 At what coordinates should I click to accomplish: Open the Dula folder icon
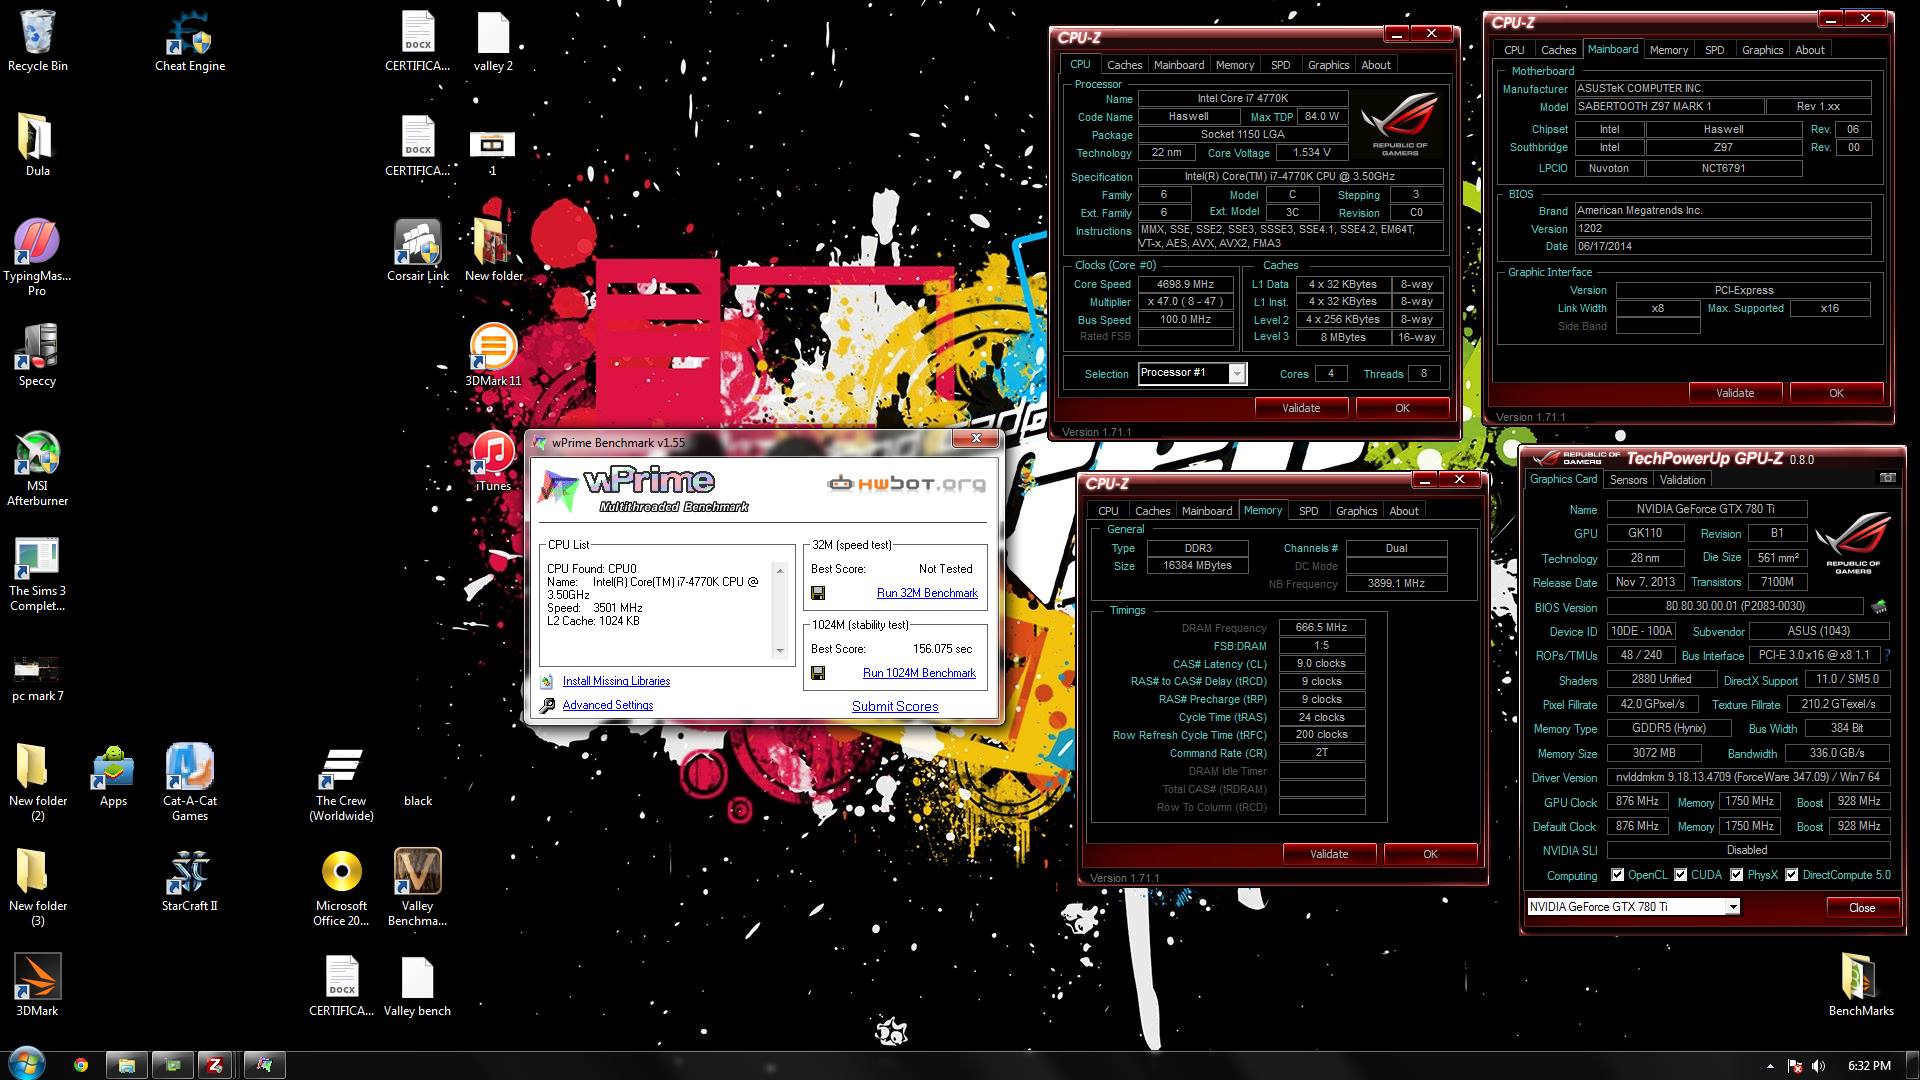(x=37, y=145)
